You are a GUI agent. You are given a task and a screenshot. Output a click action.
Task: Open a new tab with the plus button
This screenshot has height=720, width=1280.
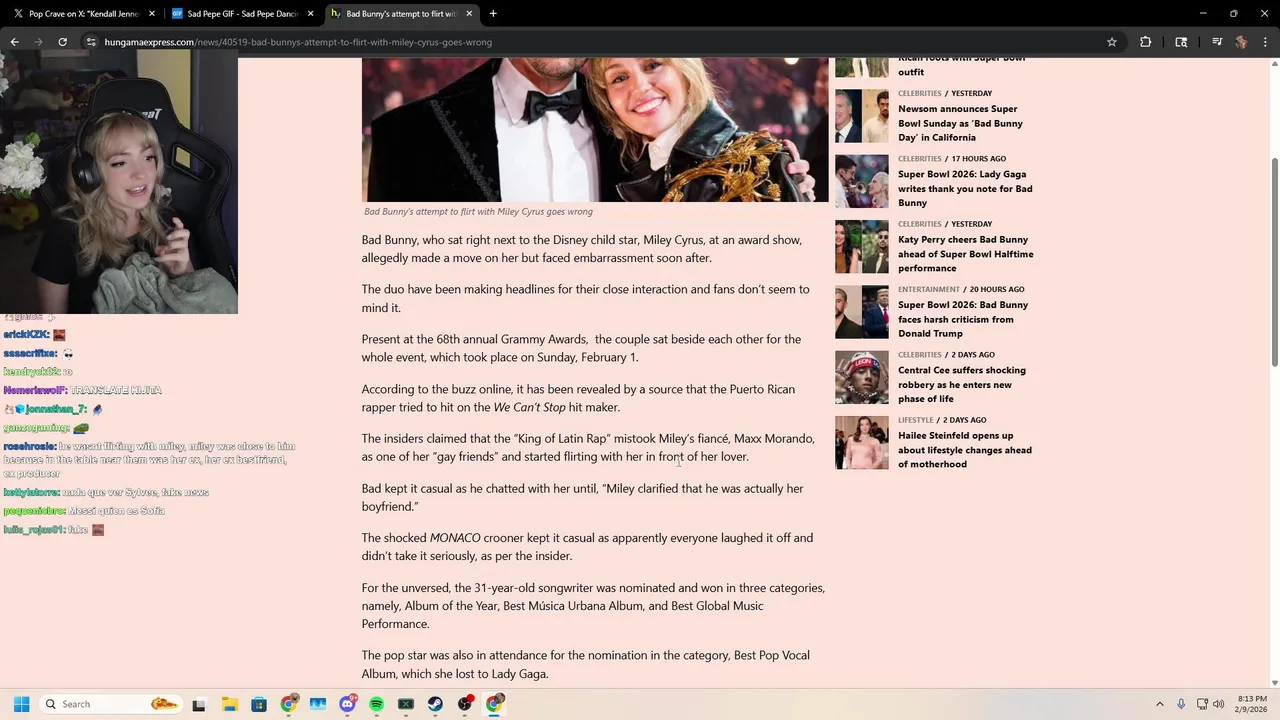coord(493,14)
